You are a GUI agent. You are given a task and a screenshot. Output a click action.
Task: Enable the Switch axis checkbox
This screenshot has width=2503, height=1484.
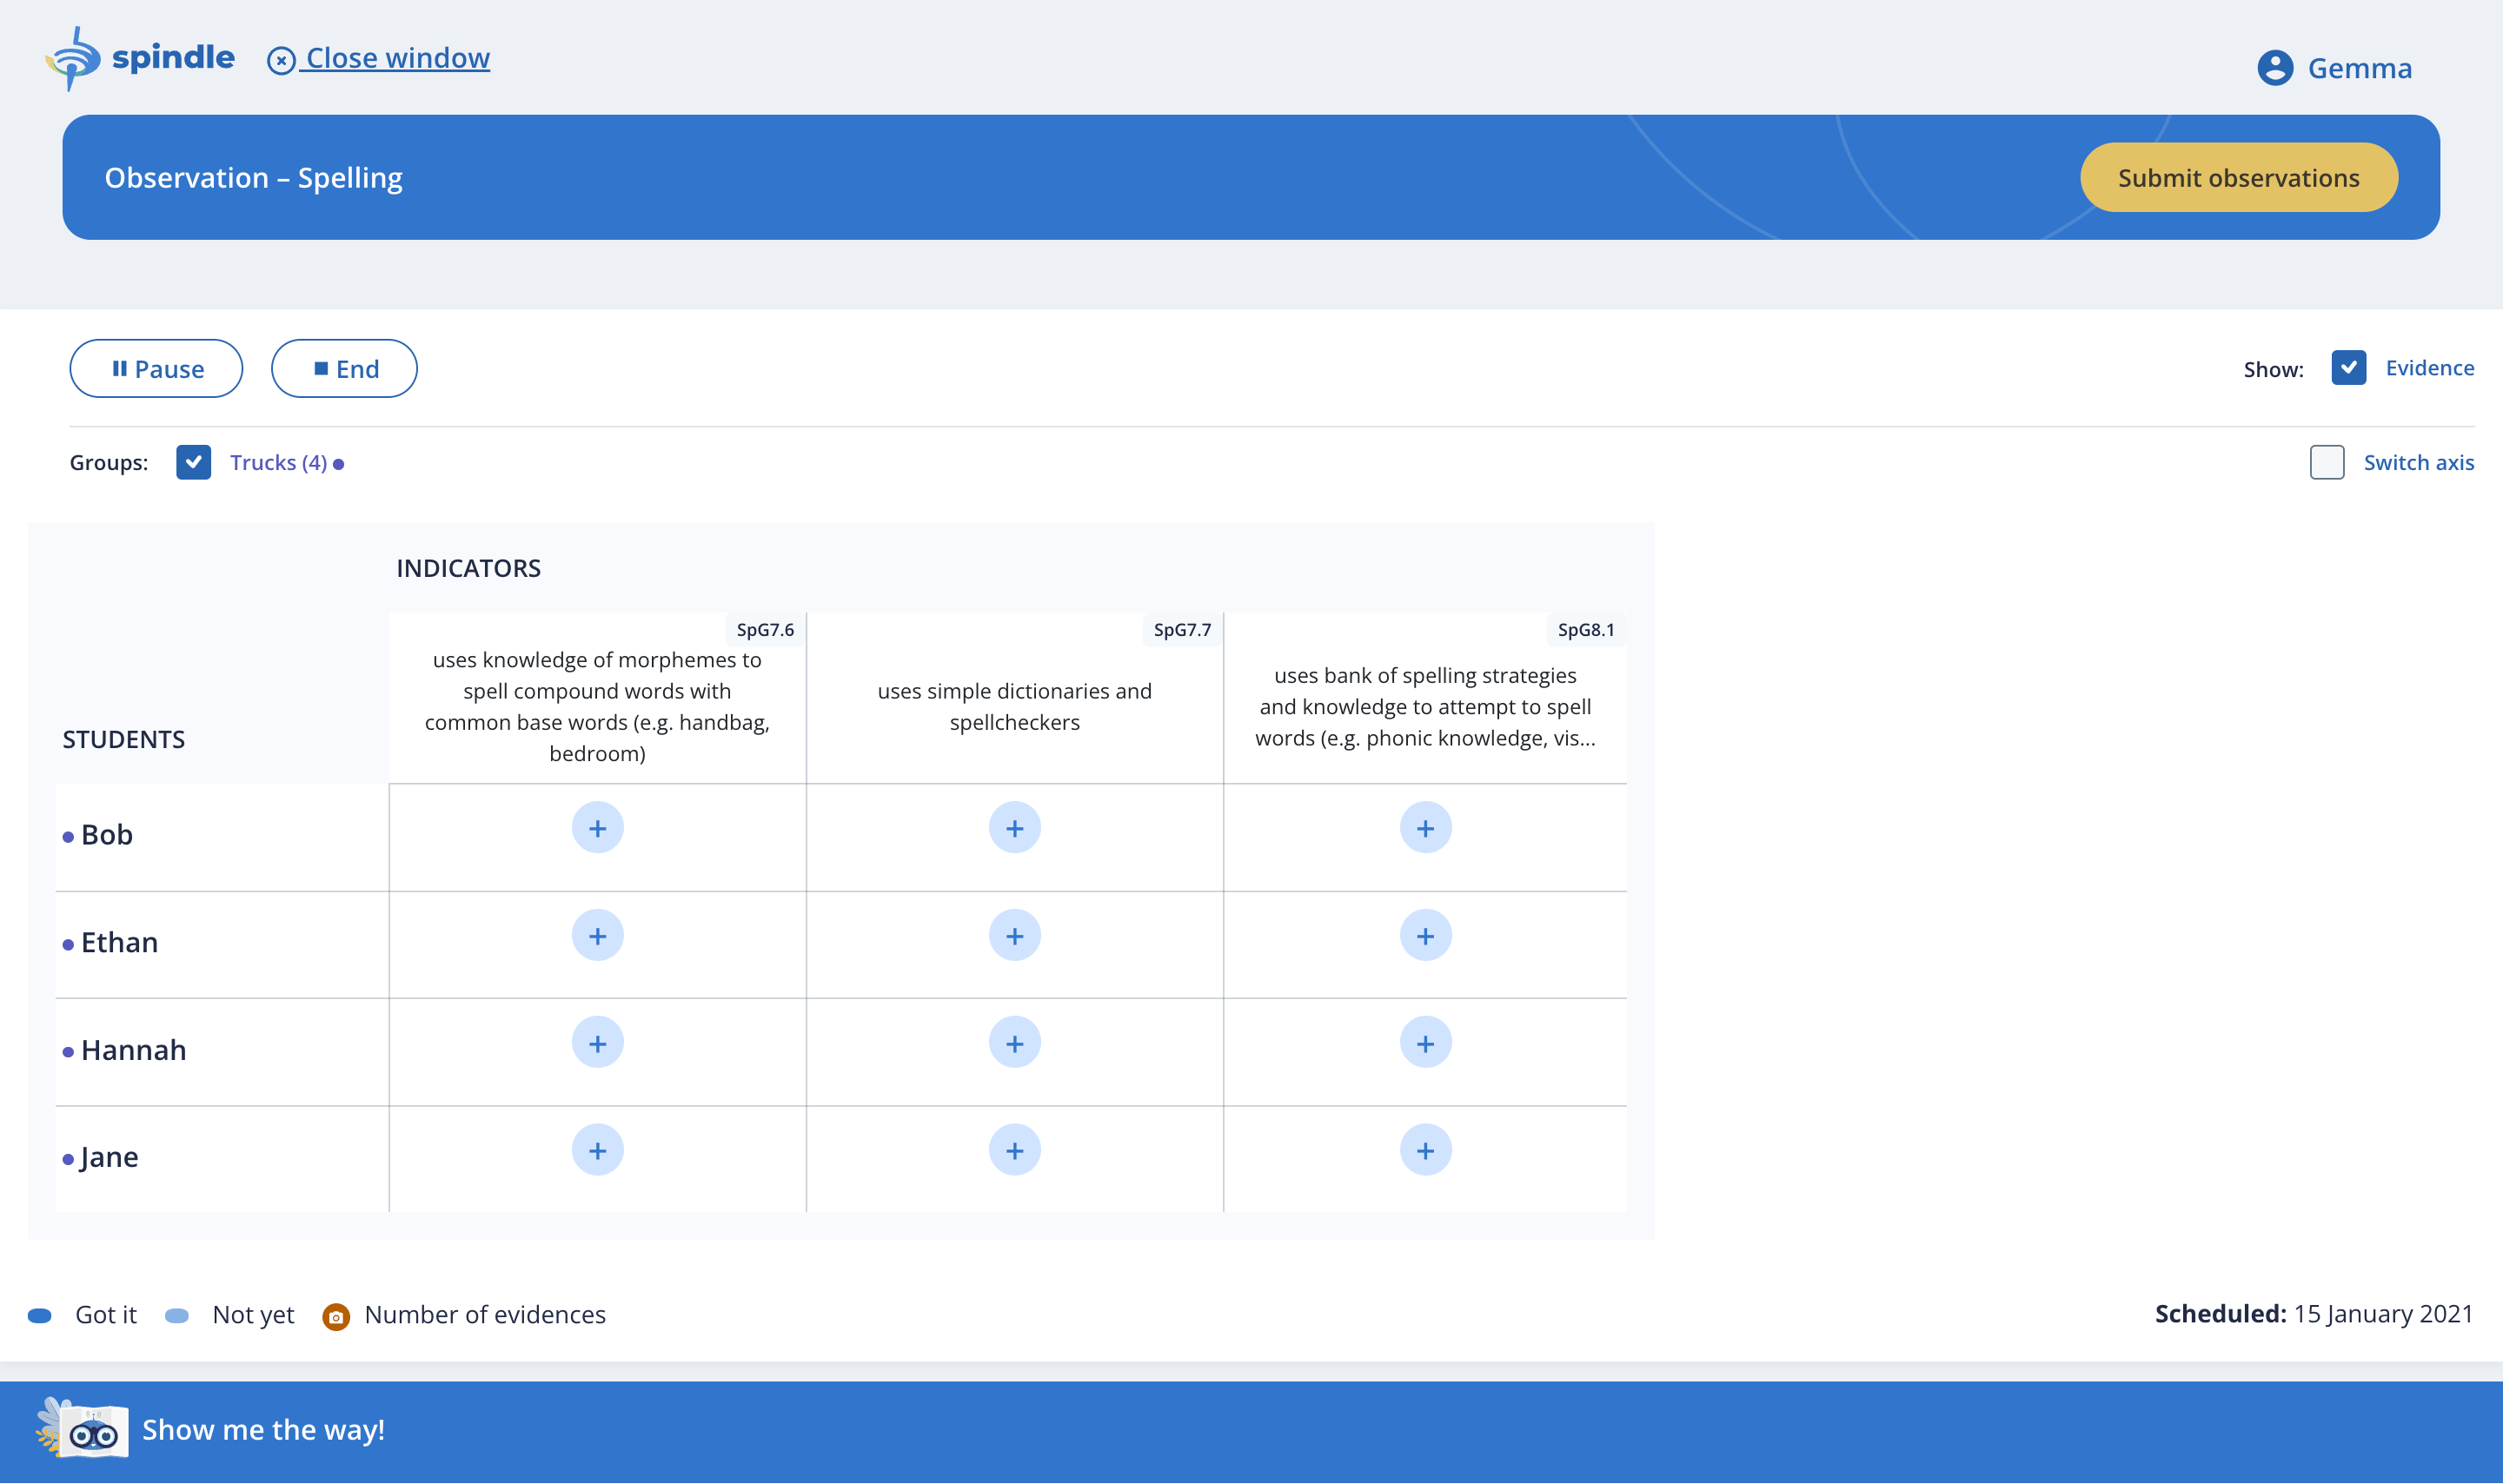pos(2326,462)
